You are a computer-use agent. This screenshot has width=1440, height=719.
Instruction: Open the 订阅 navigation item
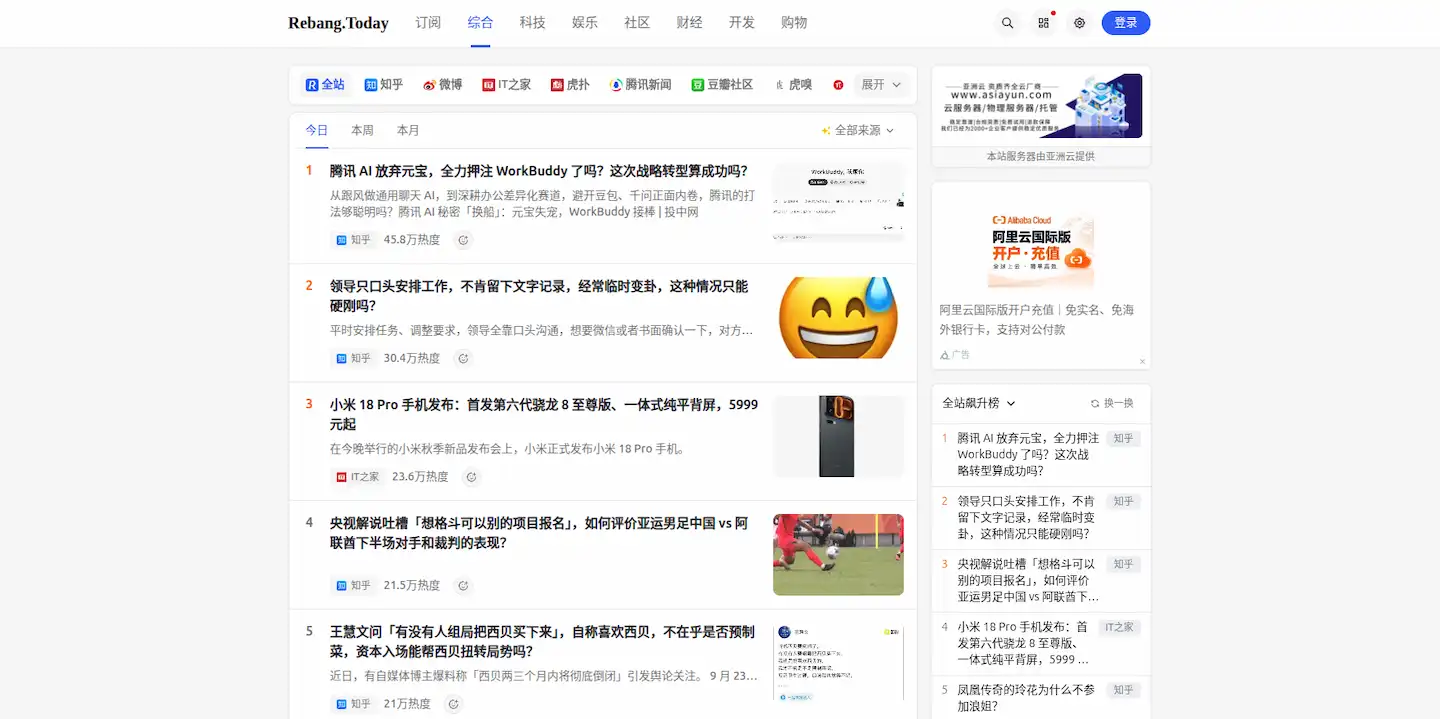[x=428, y=22]
